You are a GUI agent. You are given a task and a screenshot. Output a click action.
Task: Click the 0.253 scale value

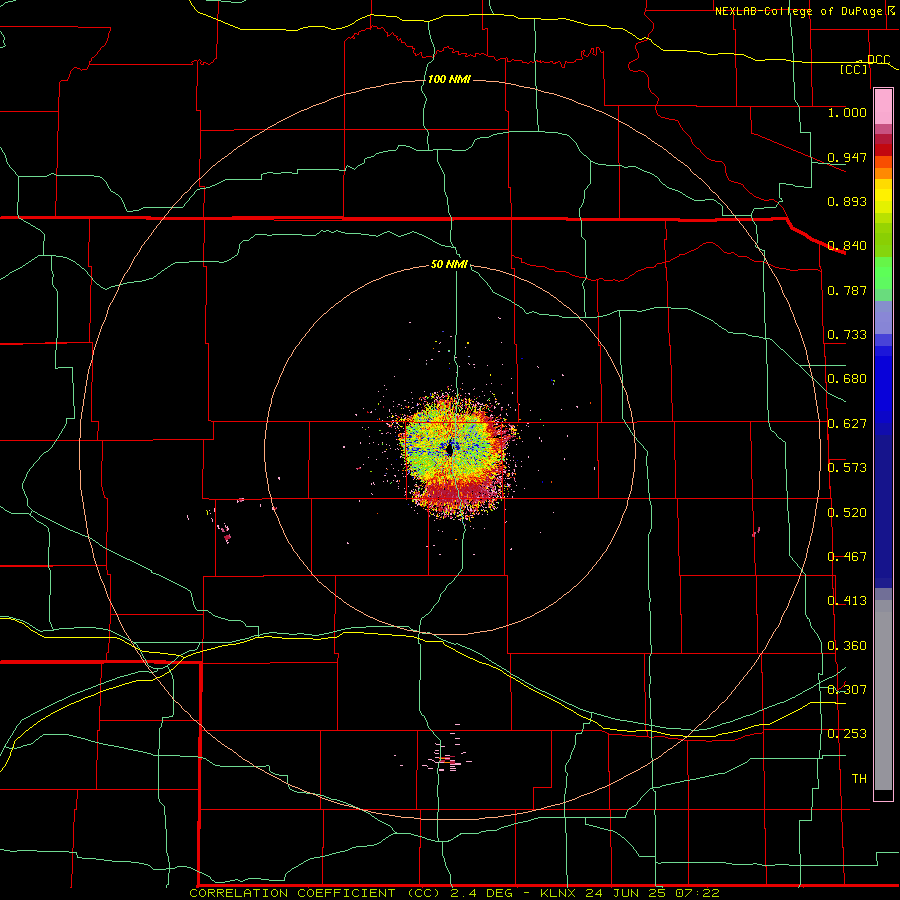coord(847,734)
